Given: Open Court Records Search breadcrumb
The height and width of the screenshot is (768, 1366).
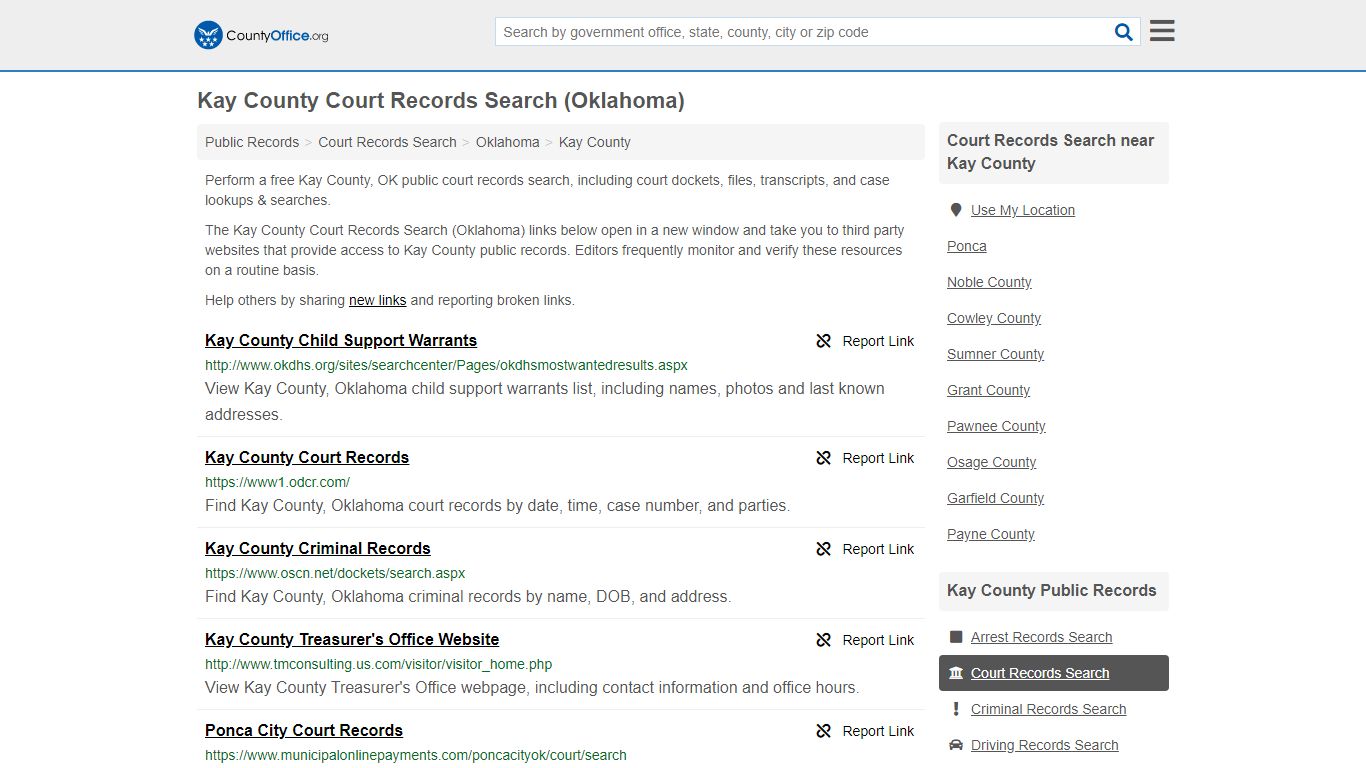Looking at the screenshot, I should (x=387, y=142).
